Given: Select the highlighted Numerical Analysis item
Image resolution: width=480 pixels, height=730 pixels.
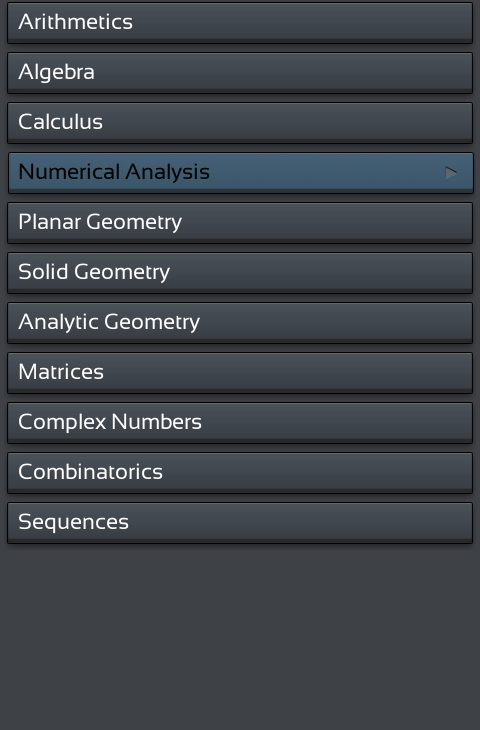Looking at the screenshot, I should [240, 173].
